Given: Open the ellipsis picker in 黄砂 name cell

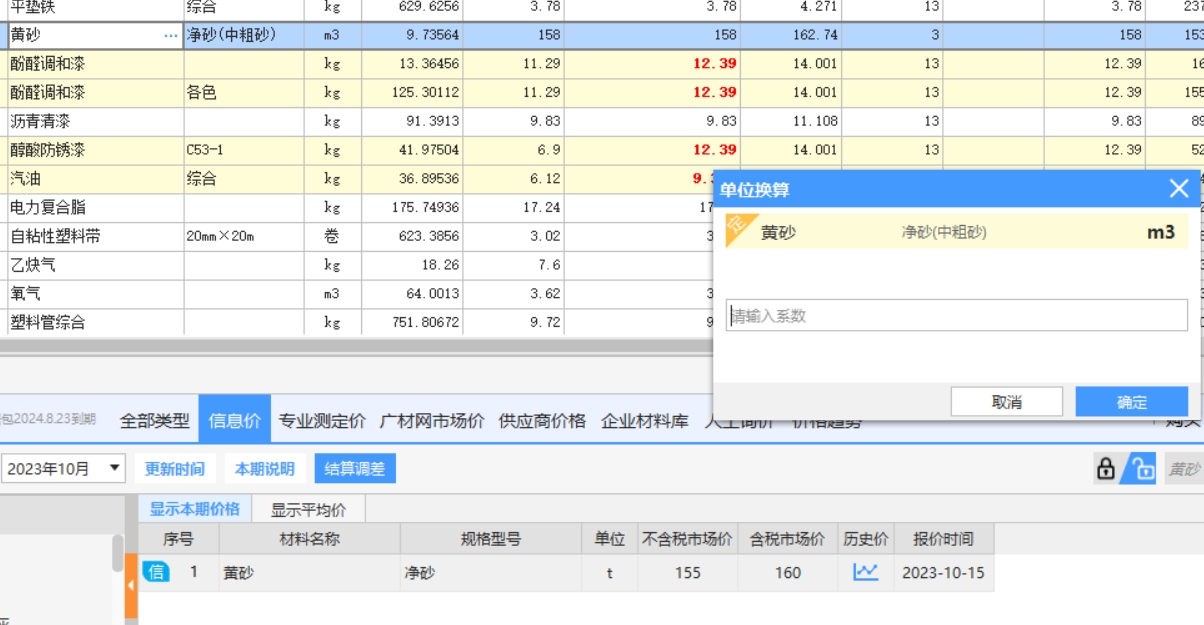Looking at the screenshot, I should [170, 35].
